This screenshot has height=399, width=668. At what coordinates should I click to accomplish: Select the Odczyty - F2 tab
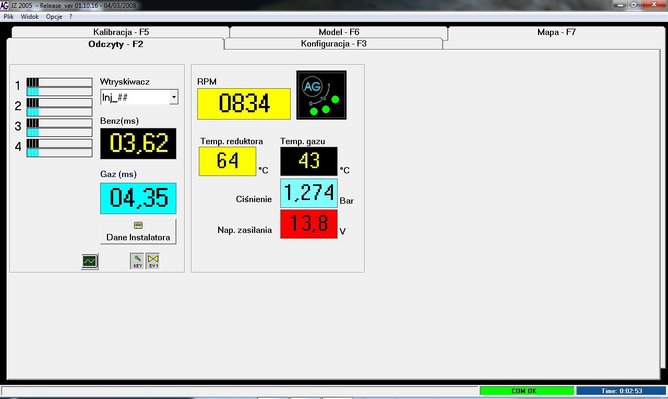click(115, 44)
